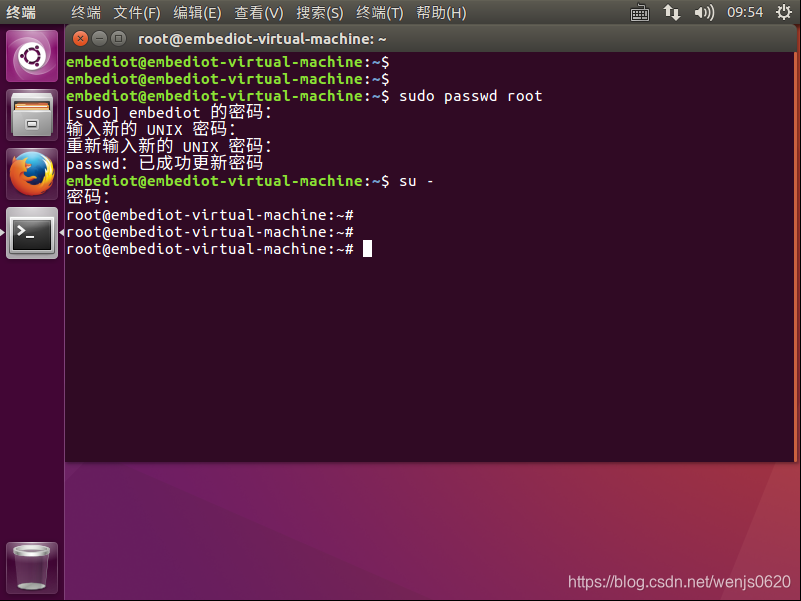Open the 终端 application menu

click(x=86, y=13)
